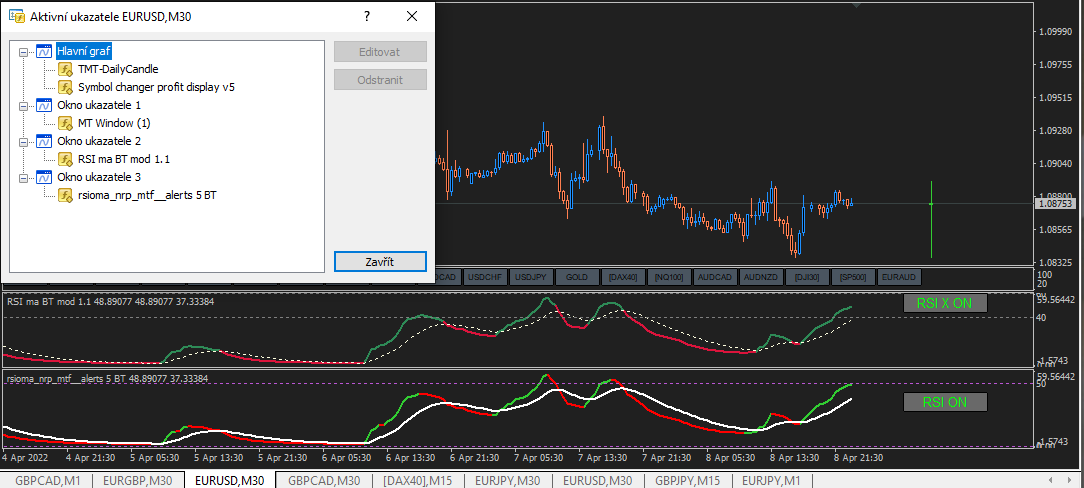Select the Okno ukazatele 1 label
This screenshot has height=488, width=1084.
point(99,105)
